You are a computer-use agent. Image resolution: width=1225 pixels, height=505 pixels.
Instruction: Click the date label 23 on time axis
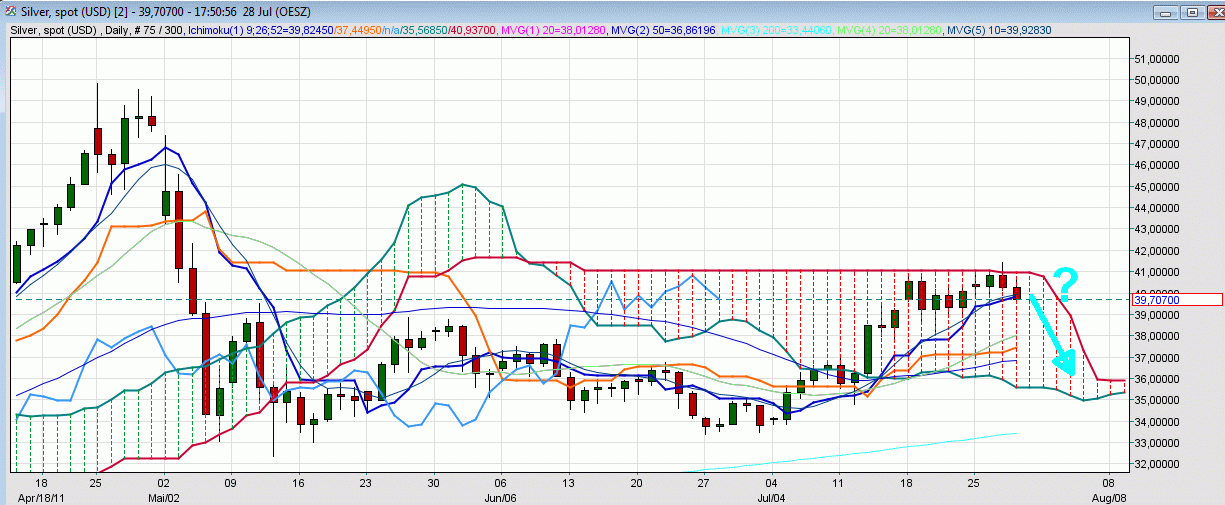365,481
